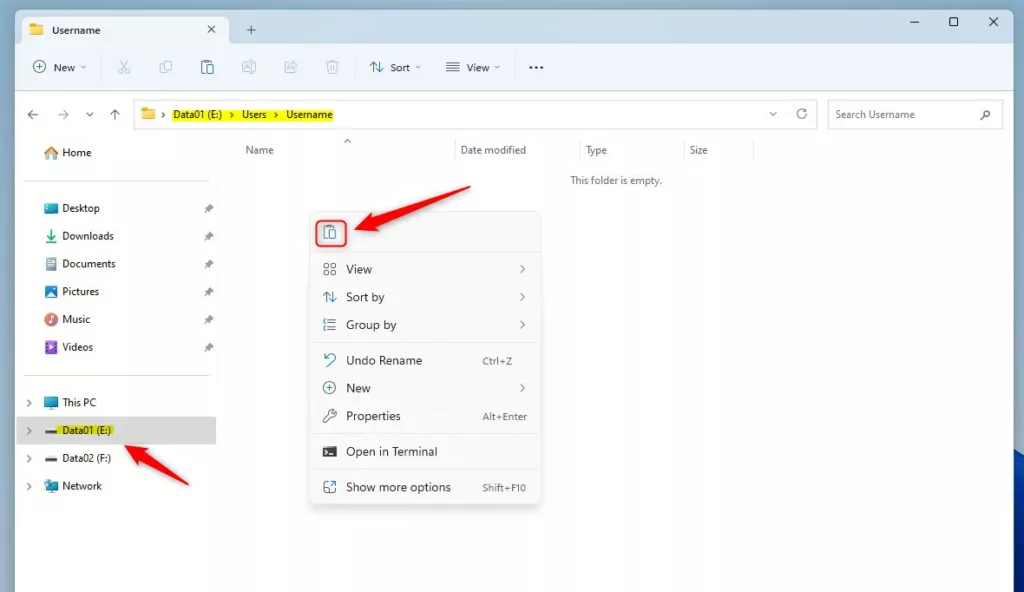The width and height of the screenshot is (1024, 592).
Task: Expand the Data01 (E:) tree node
Action: click(x=29, y=431)
